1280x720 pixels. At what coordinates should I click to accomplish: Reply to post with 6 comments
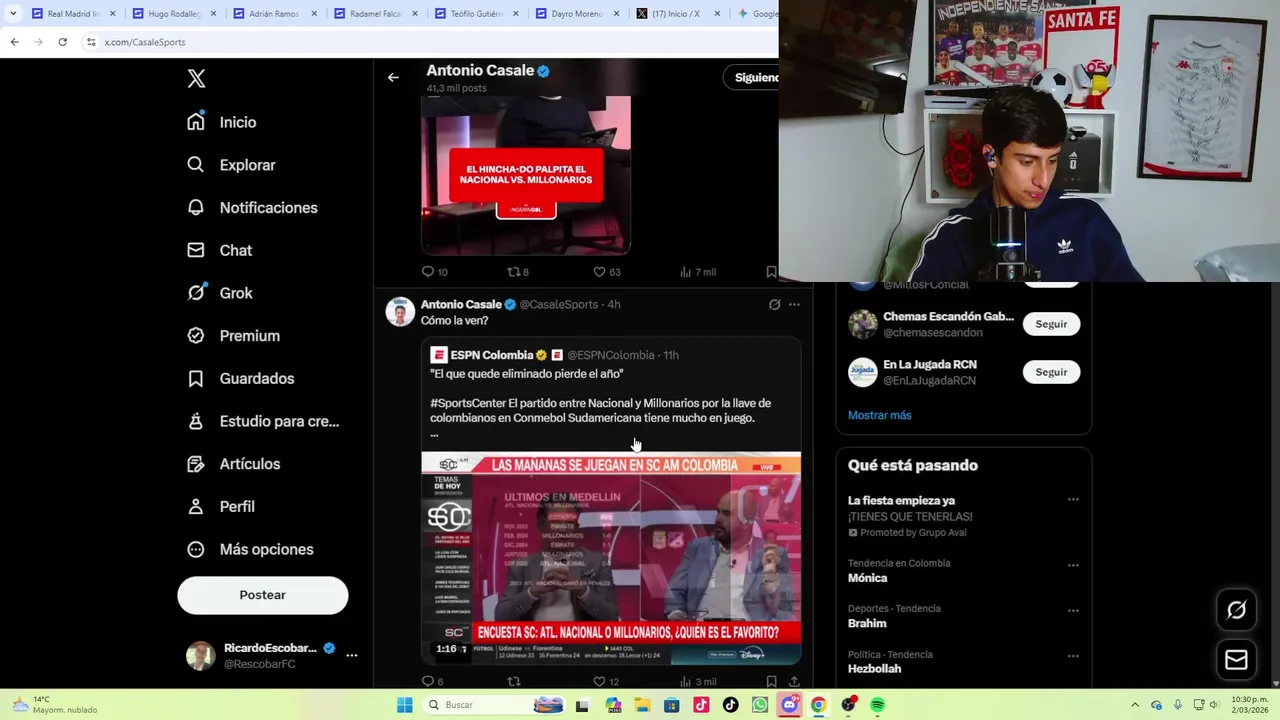point(433,682)
